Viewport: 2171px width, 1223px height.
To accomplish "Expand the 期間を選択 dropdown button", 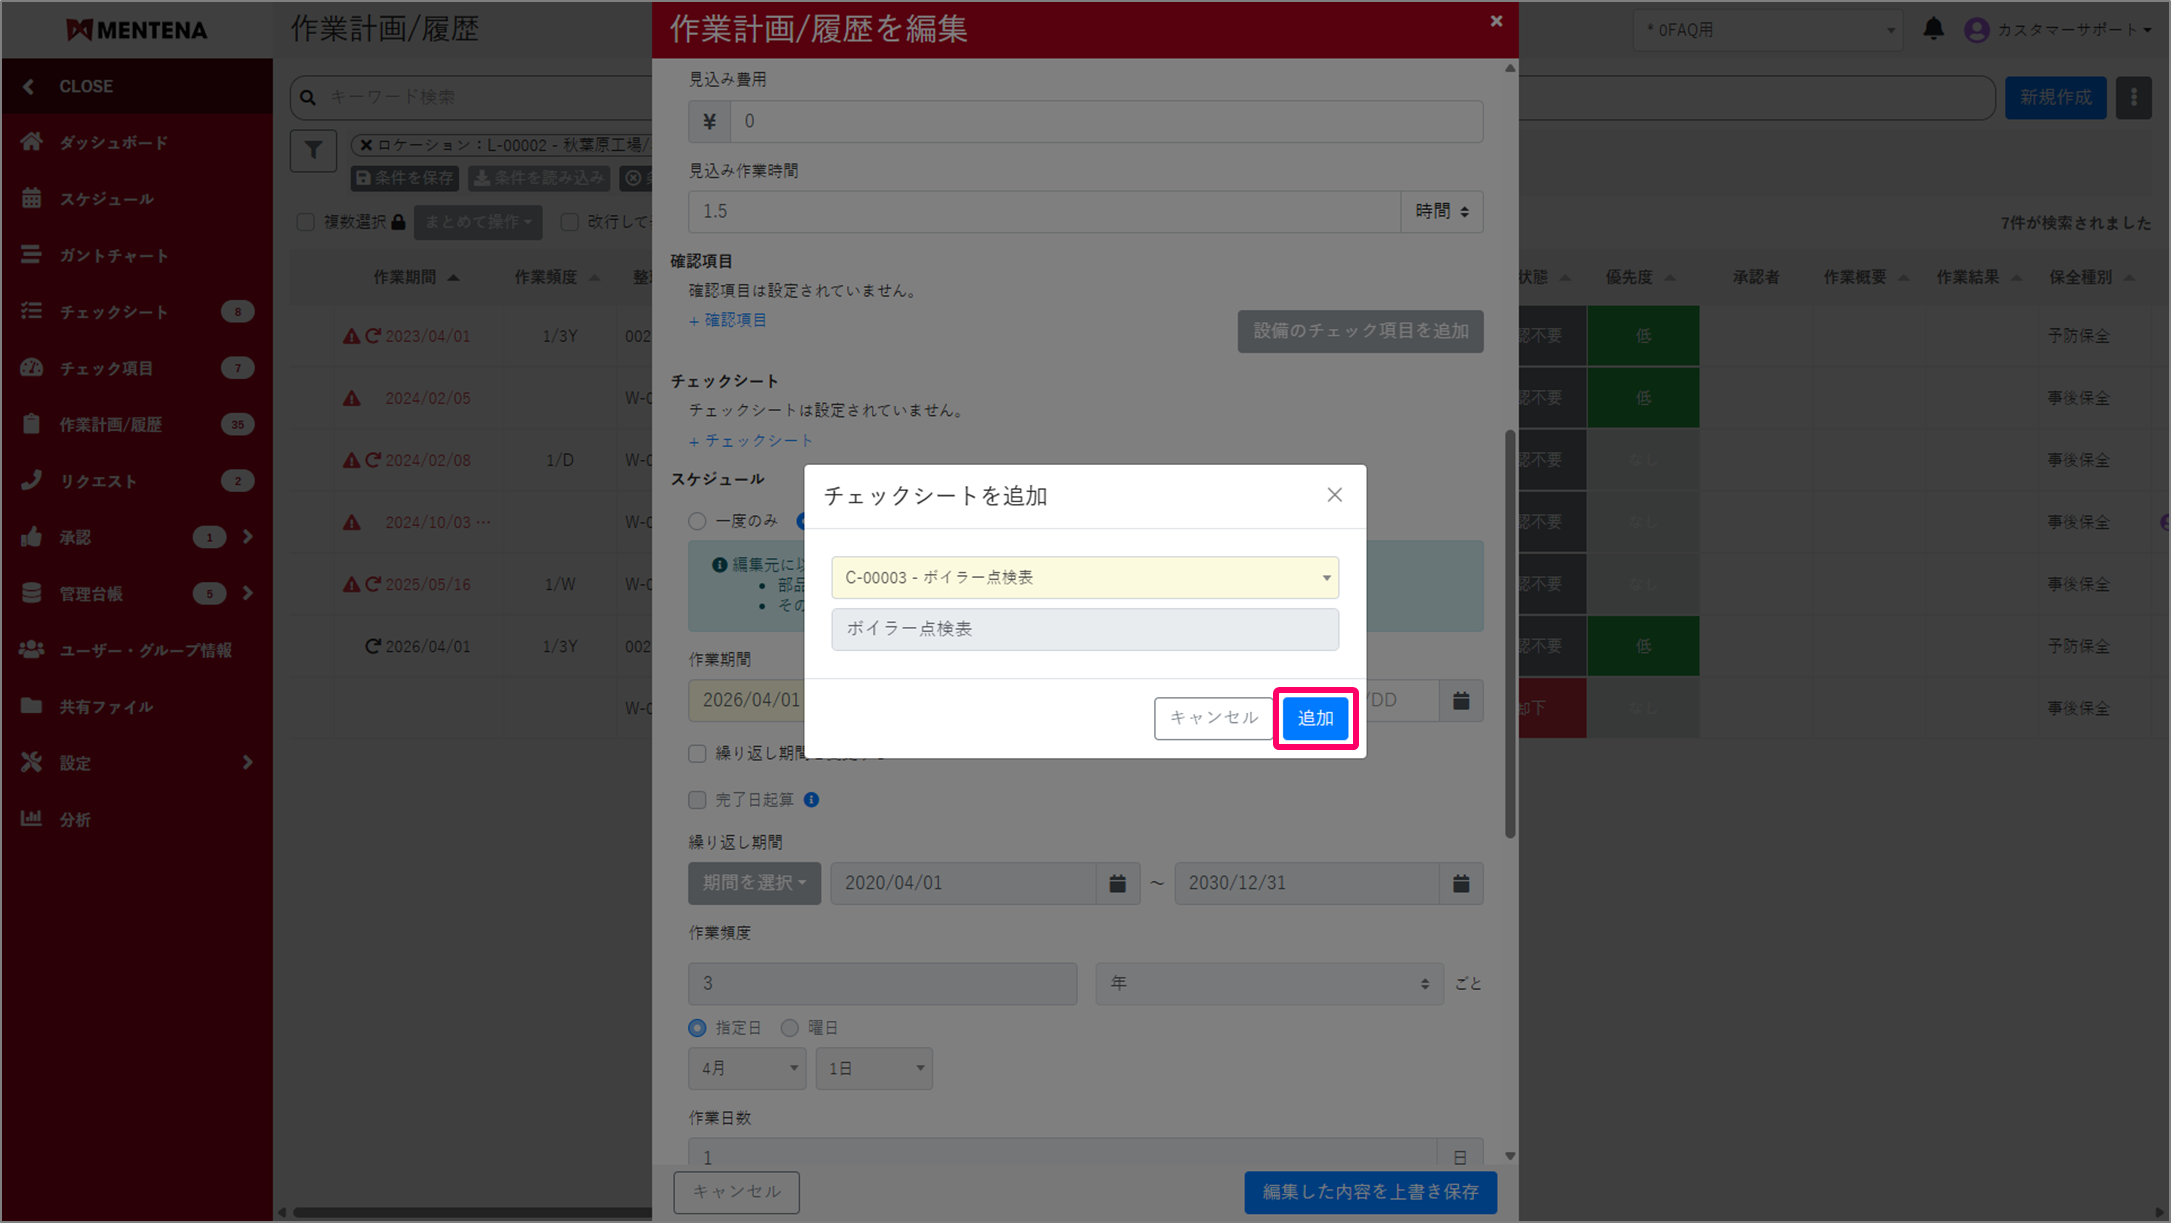I will (x=754, y=884).
